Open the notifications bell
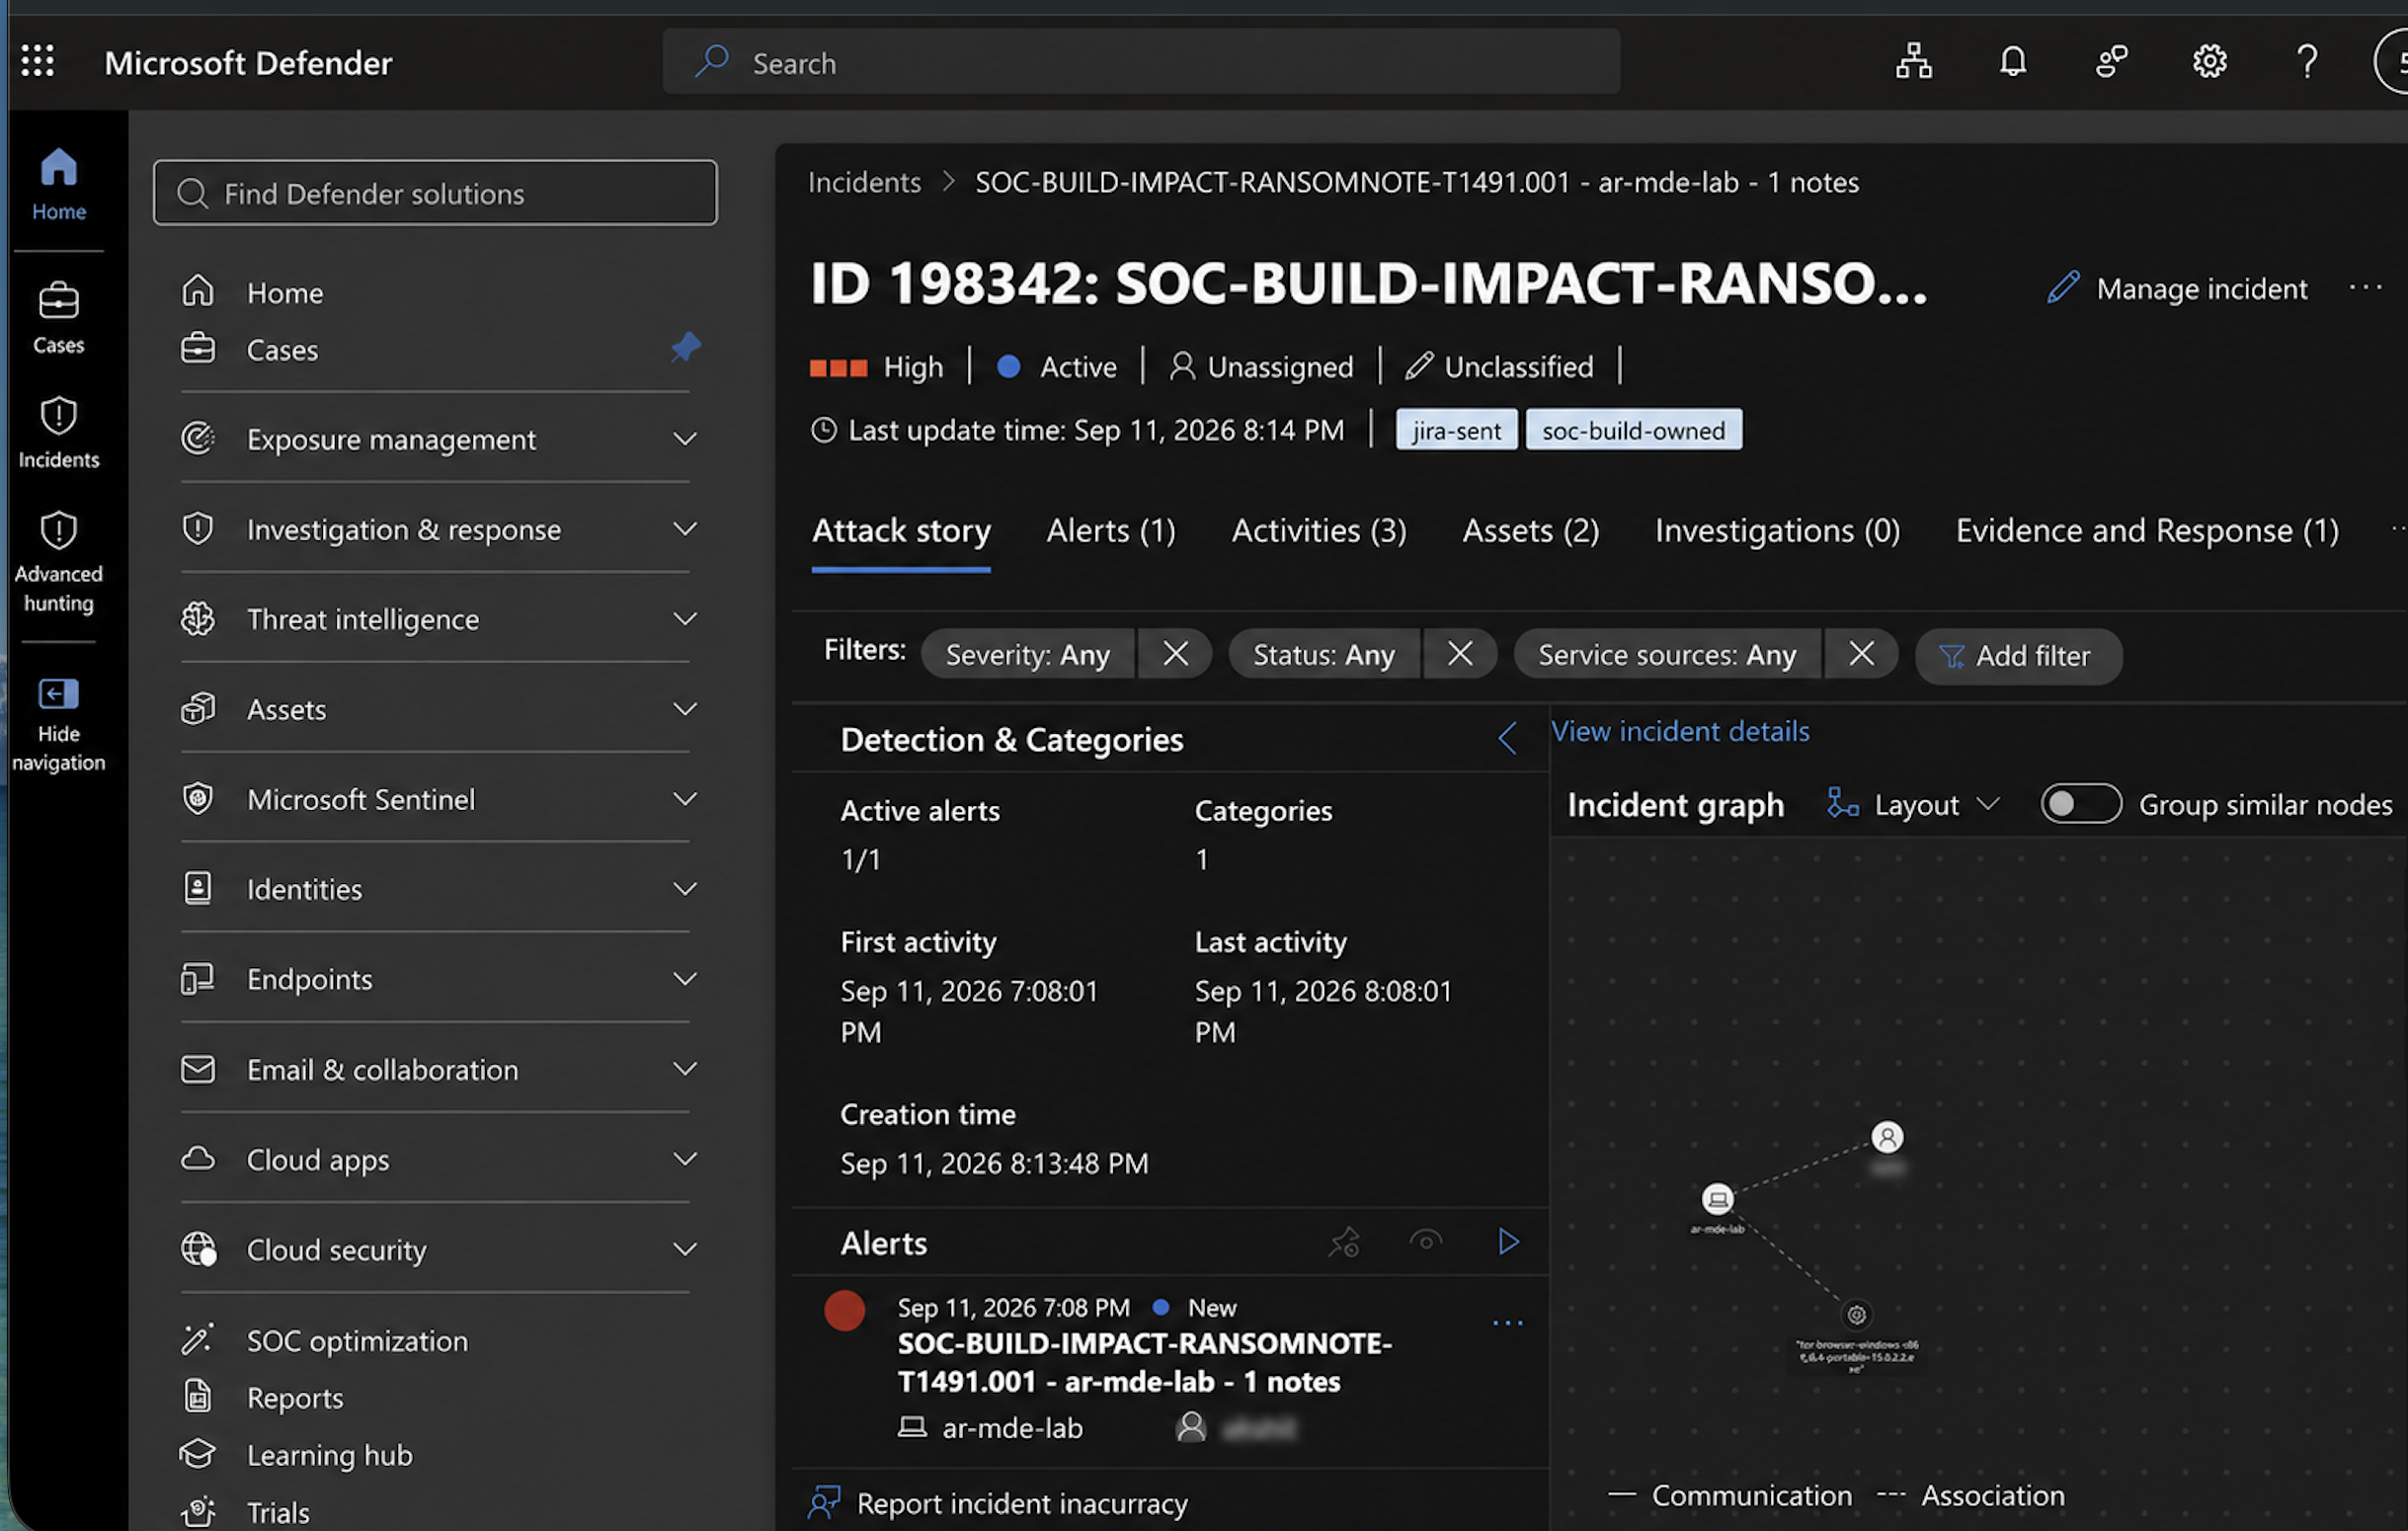 [x=2012, y=61]
